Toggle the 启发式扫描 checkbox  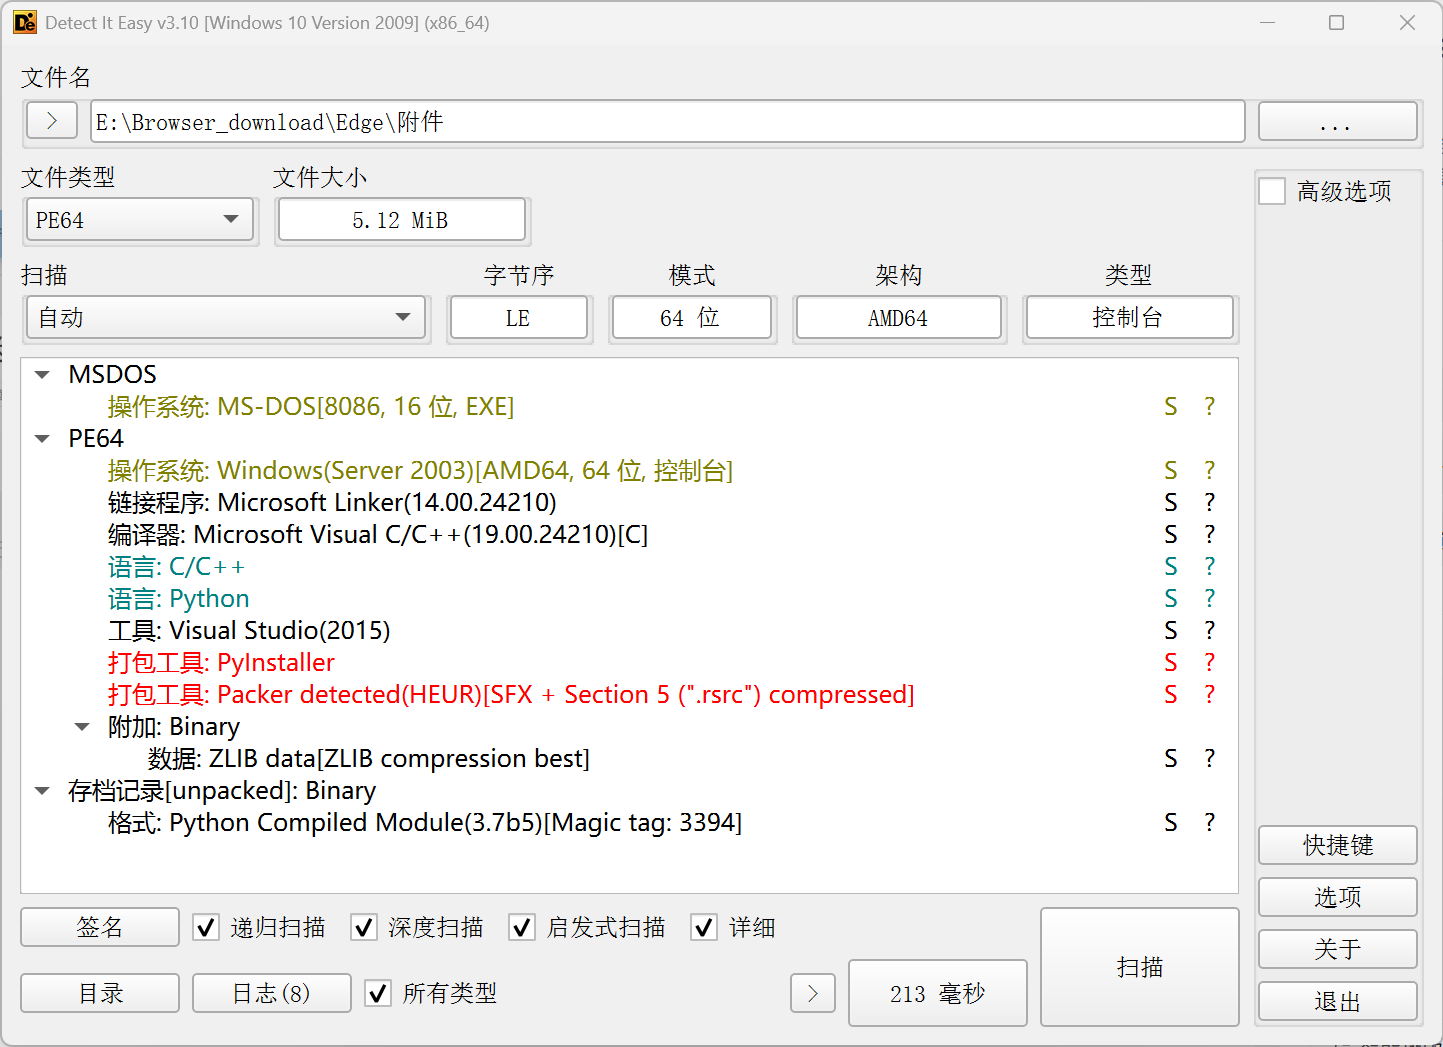[x=522, y=928]
